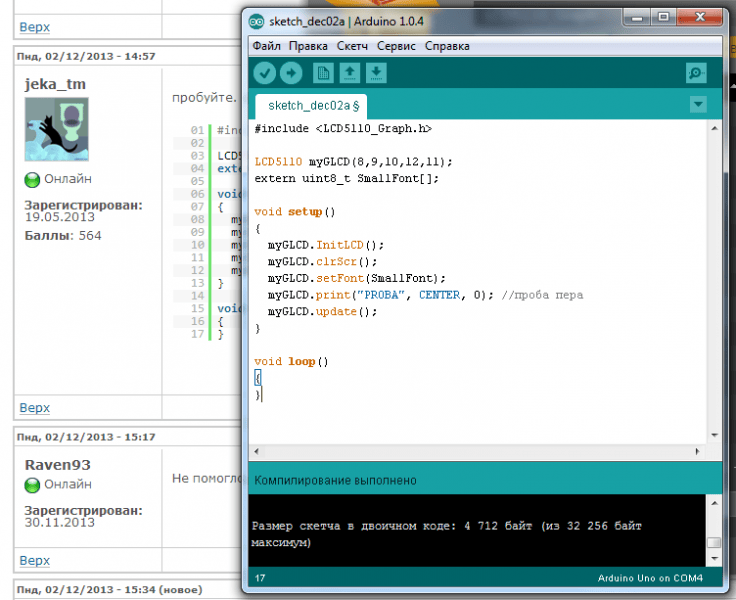Click the Компилирование выполнено status message
Viewport: 736px width, 600px height.
pos(335,480)
